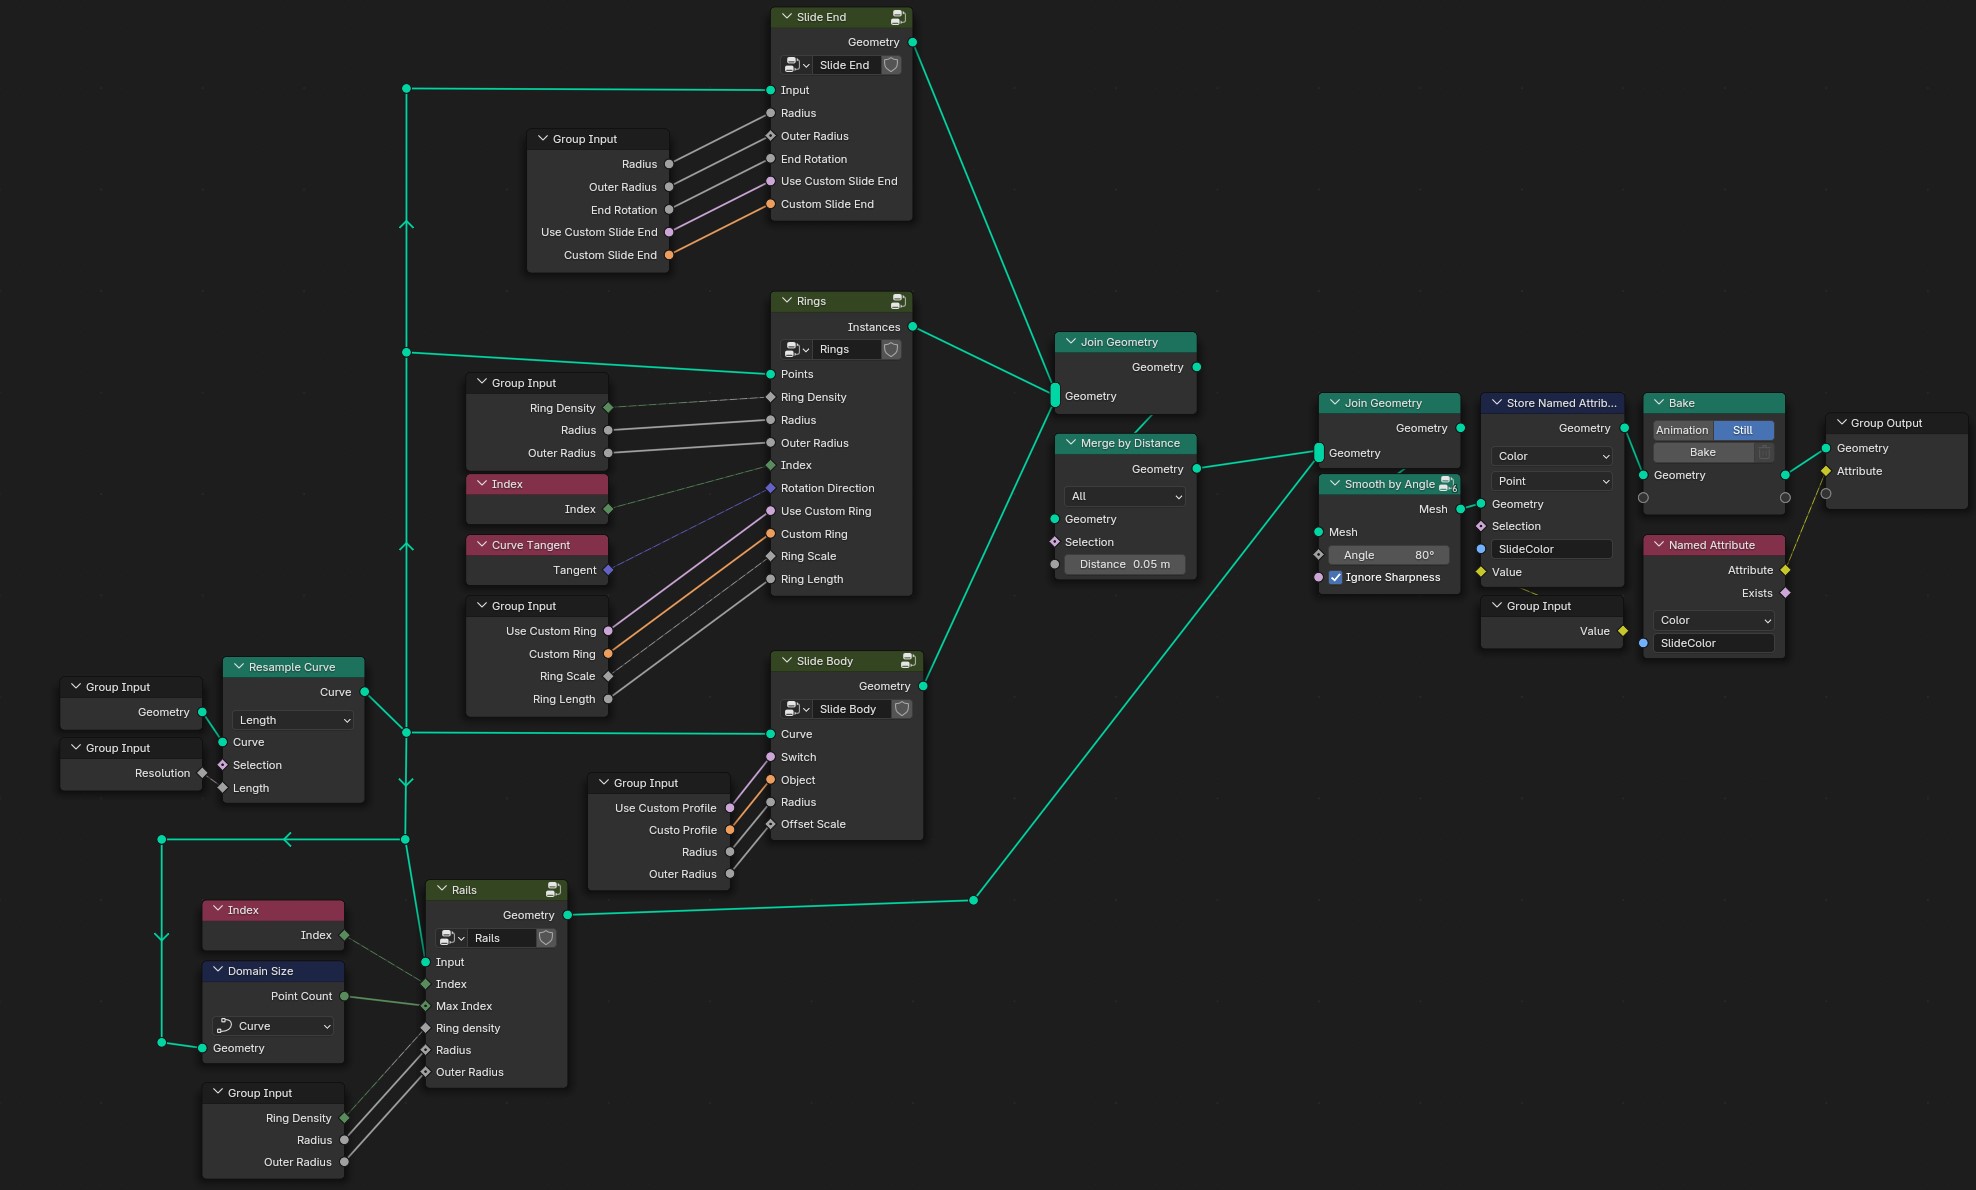Click the Value output socket of Group Input
Image resolution: width=1976 pixels, height=1190 pixels.
click(x=1623, y=631)
